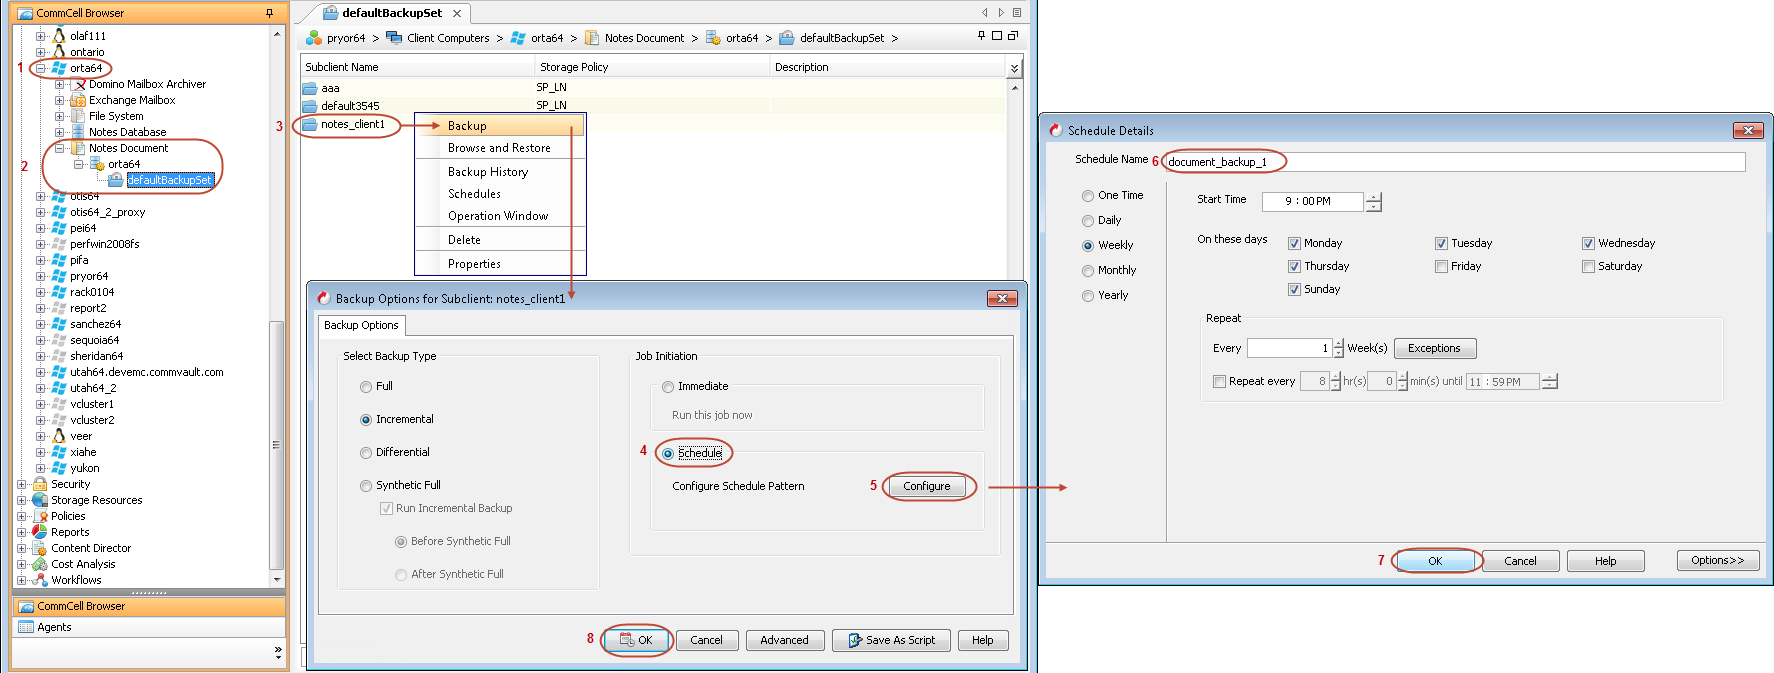
Task: Expand the Policies tree node
Action: tap(22, 516)
